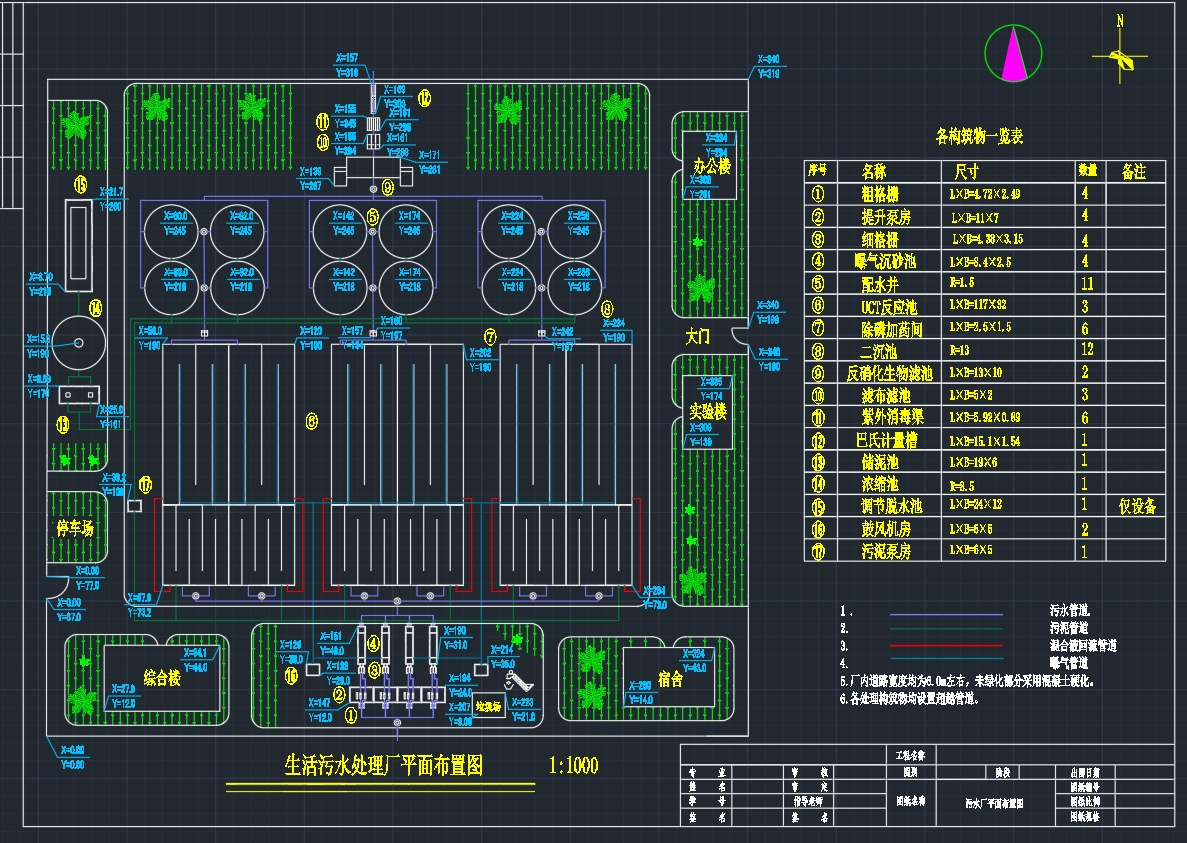
Task: Select the 混合液回流管道 legend text
Action: click(1083, 645)
